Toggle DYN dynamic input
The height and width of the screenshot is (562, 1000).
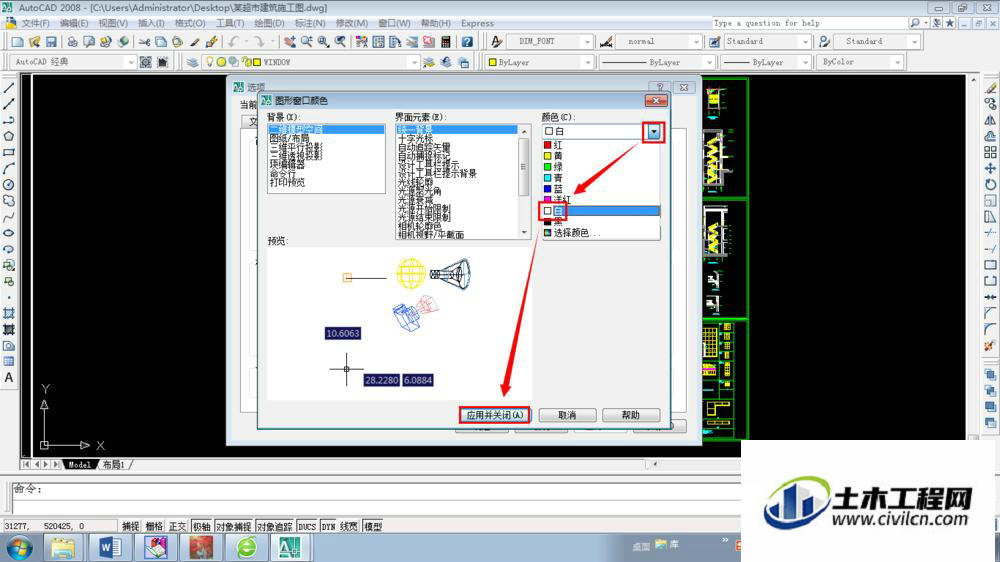click(328, 526)
